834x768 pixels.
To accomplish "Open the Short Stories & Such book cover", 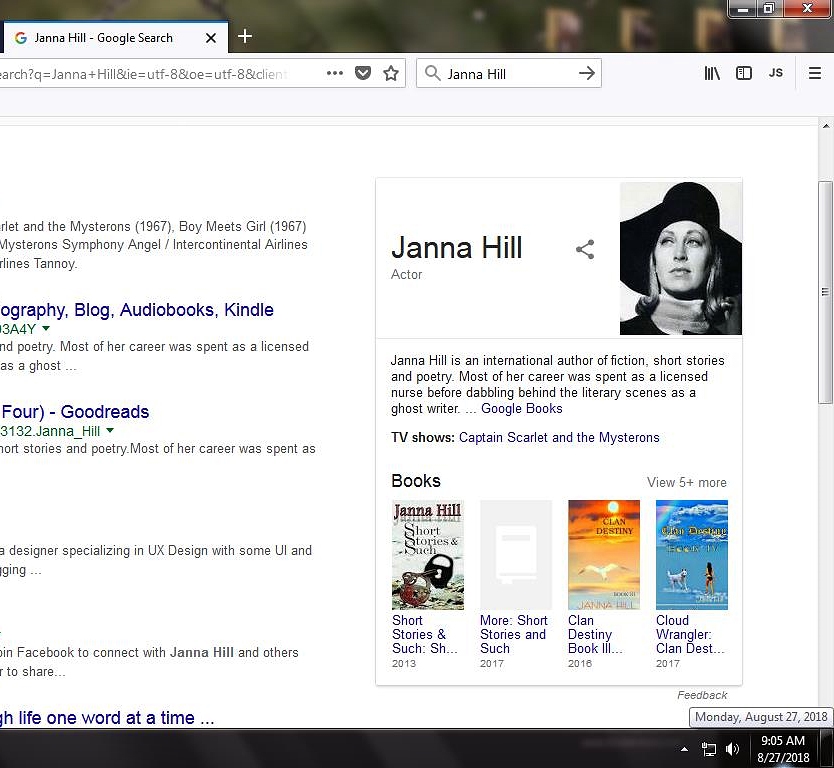I will 427,554.
